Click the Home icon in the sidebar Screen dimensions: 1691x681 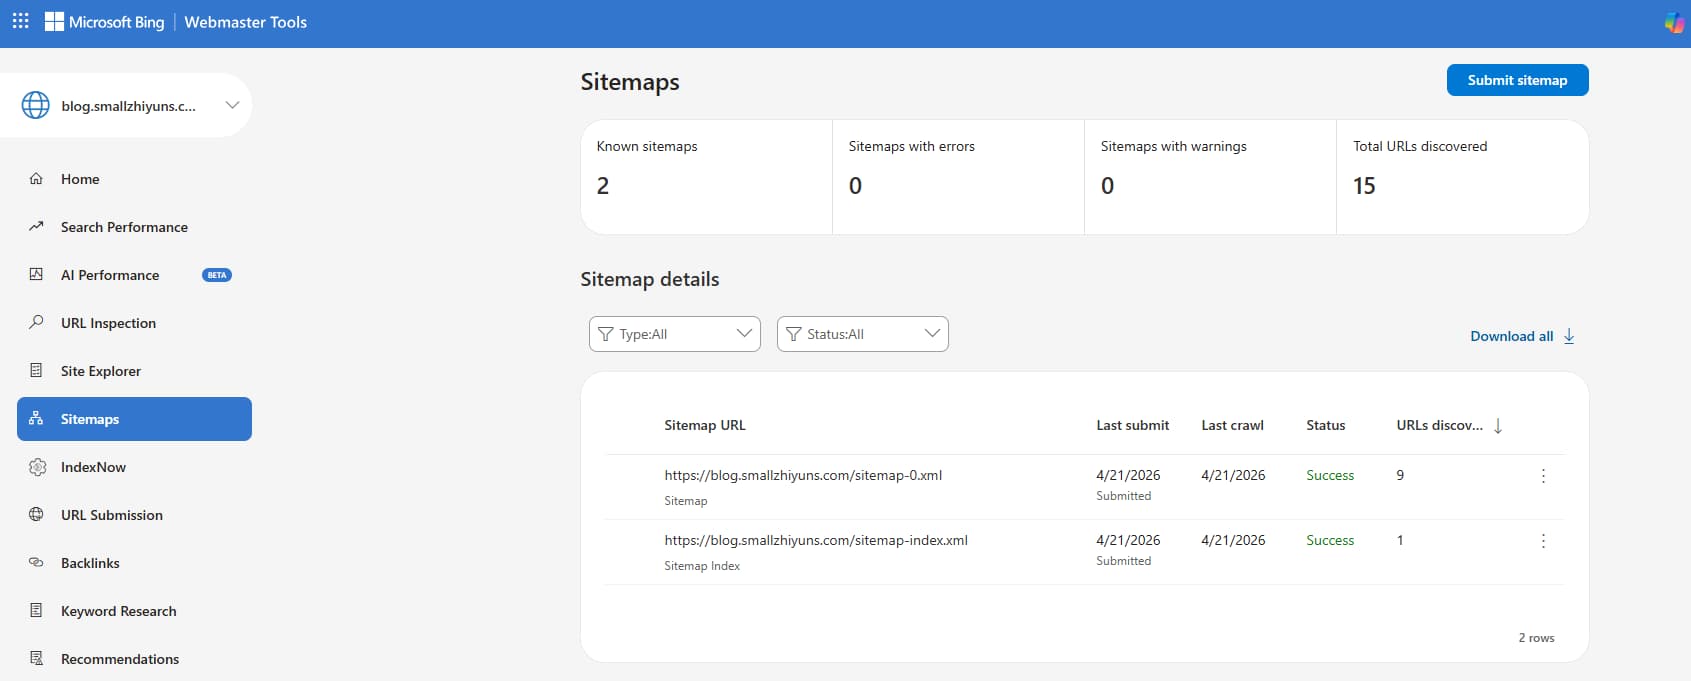tap(36, 179)
